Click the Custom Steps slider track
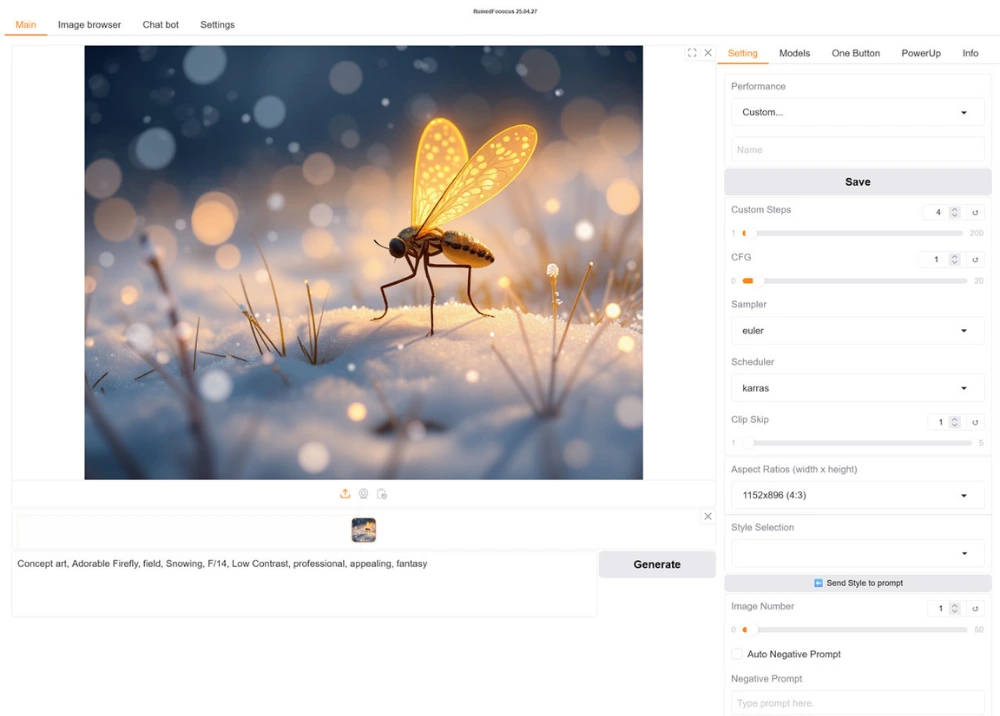Viewport: 1000px width, 716px height. point(853,233)
